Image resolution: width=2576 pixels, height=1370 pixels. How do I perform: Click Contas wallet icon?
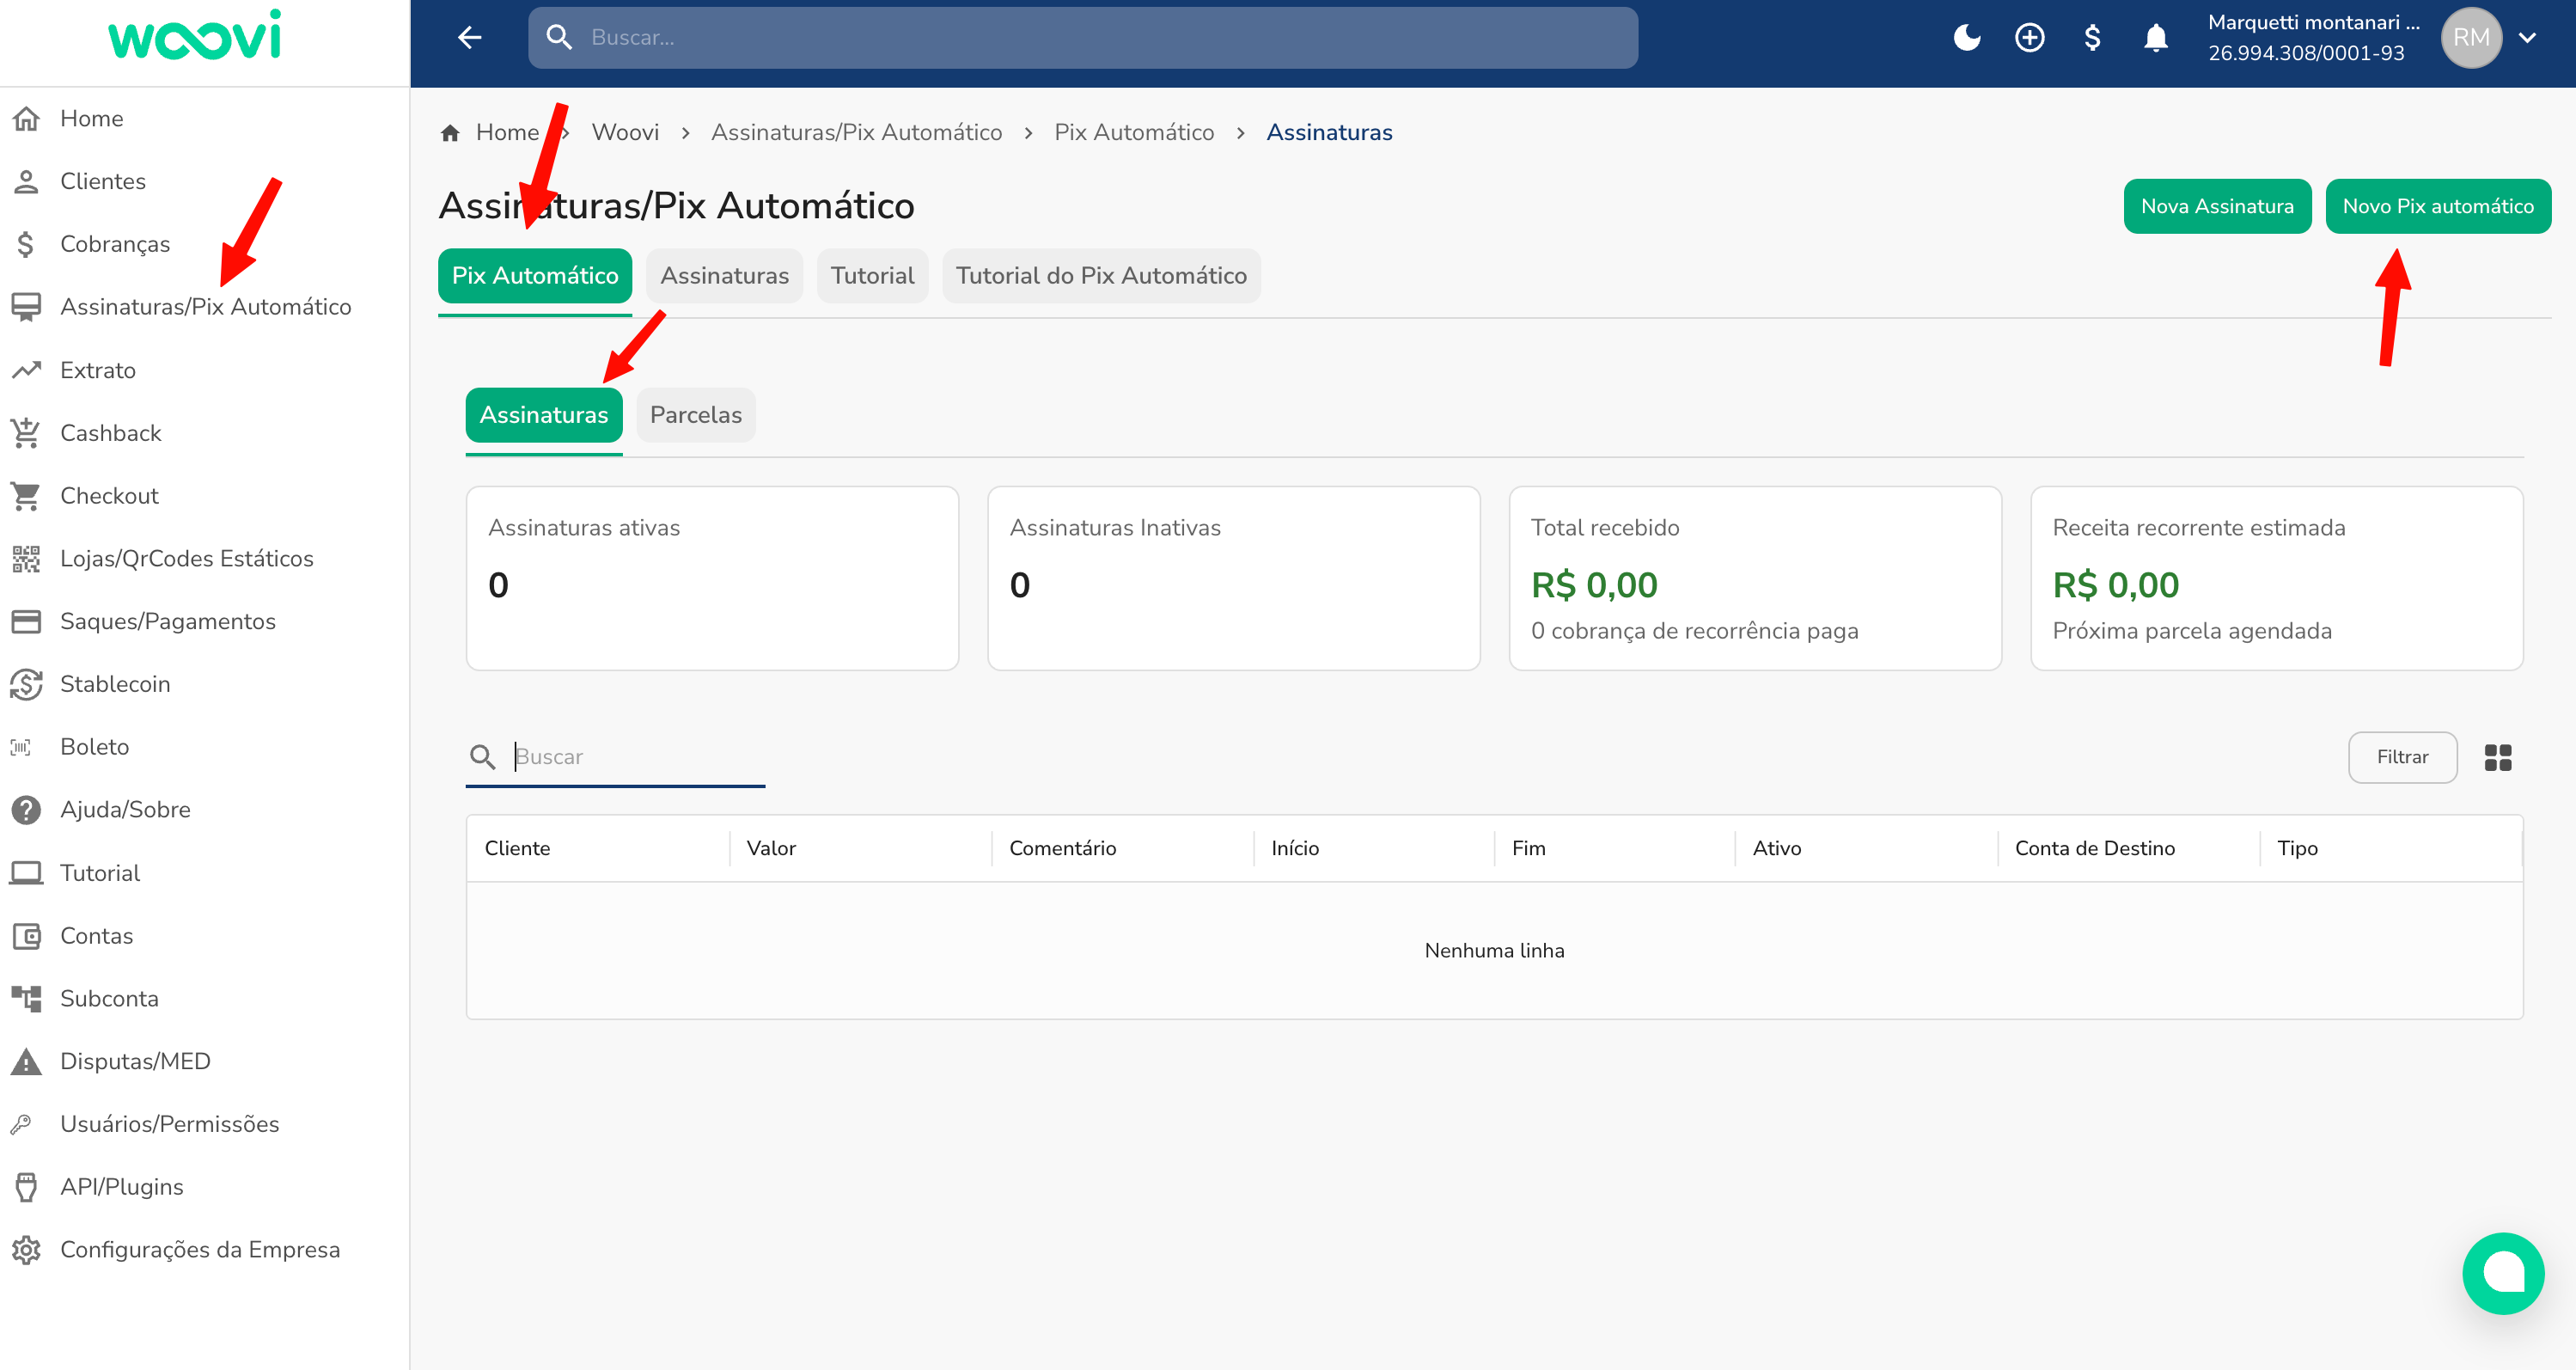click(26, 936)
